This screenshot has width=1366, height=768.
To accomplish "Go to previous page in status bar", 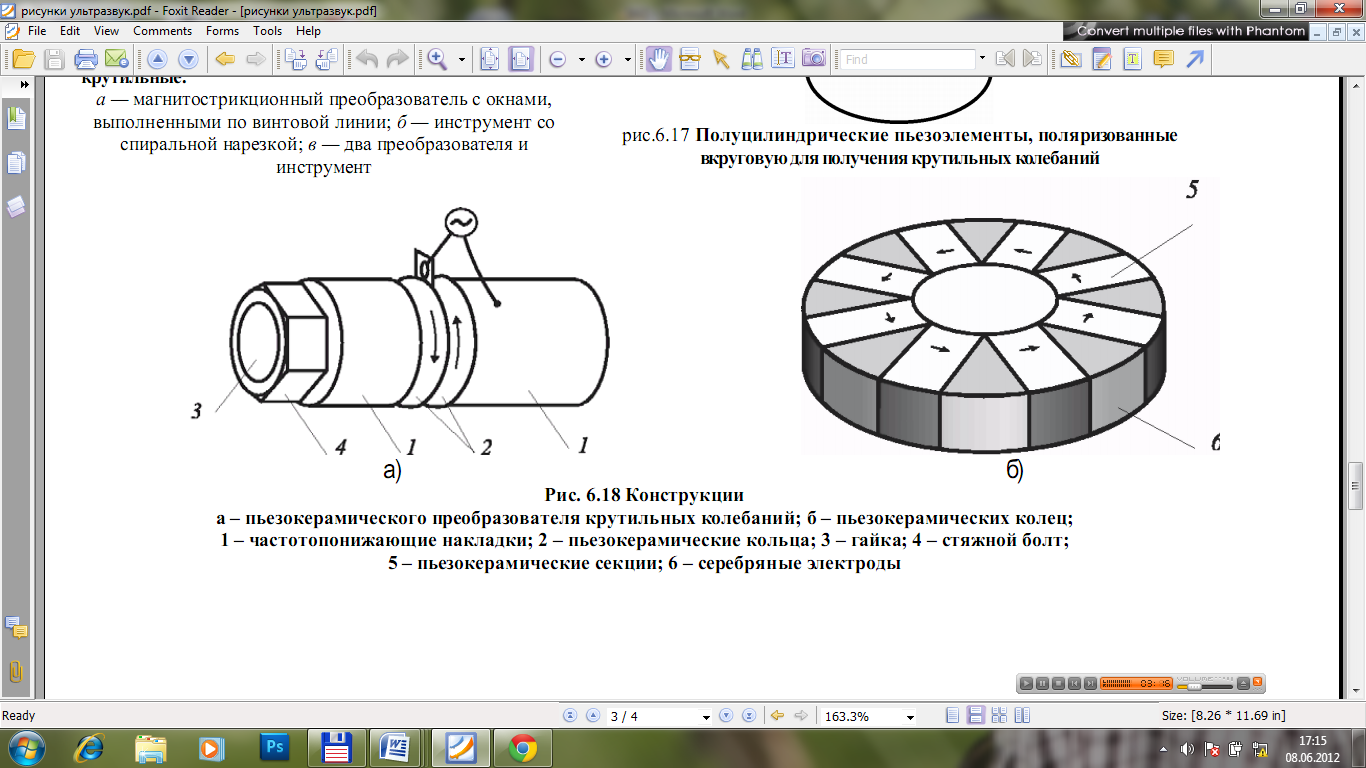I will [x=592, y=716].
